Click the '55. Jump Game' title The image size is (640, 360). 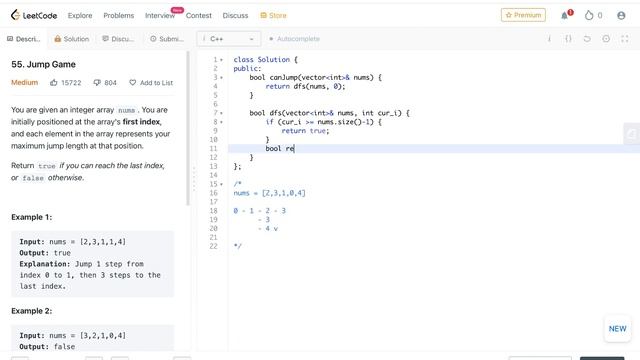tap(43, 64)
